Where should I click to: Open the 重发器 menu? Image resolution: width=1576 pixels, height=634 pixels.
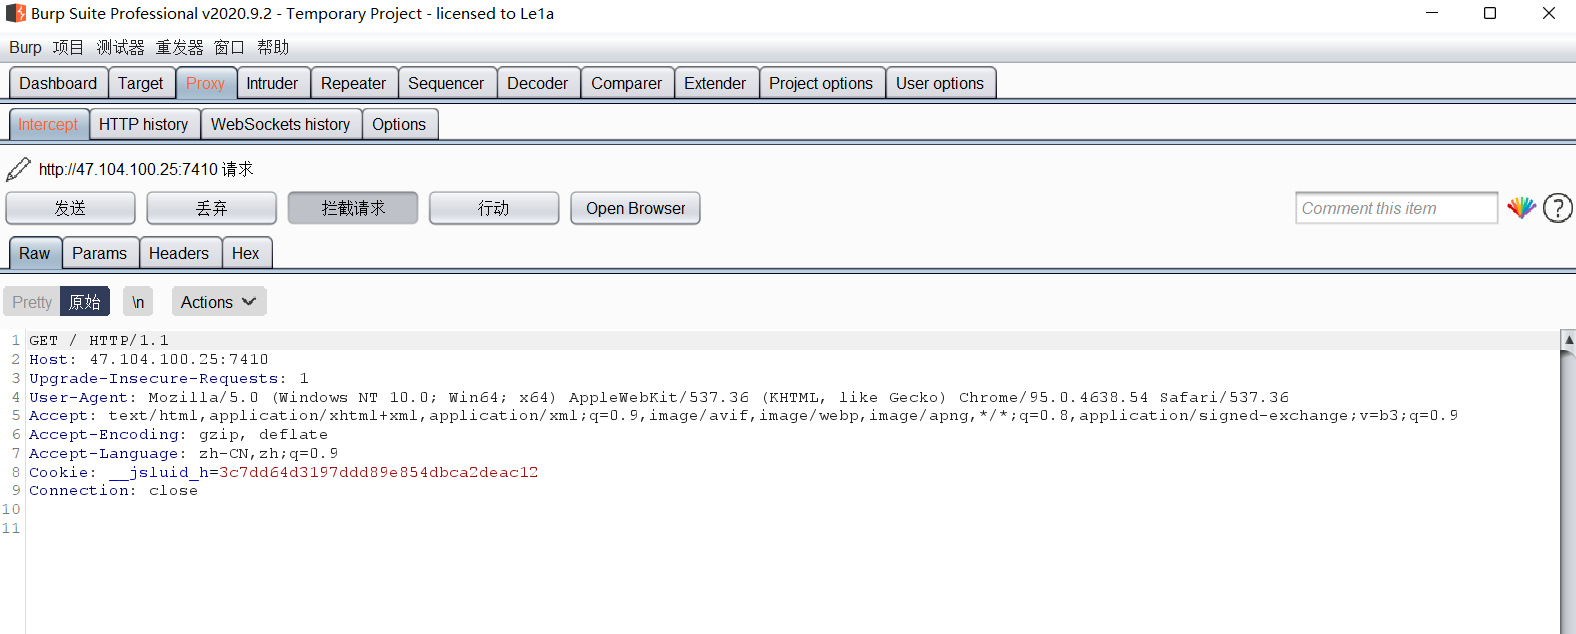click(179, 48)
